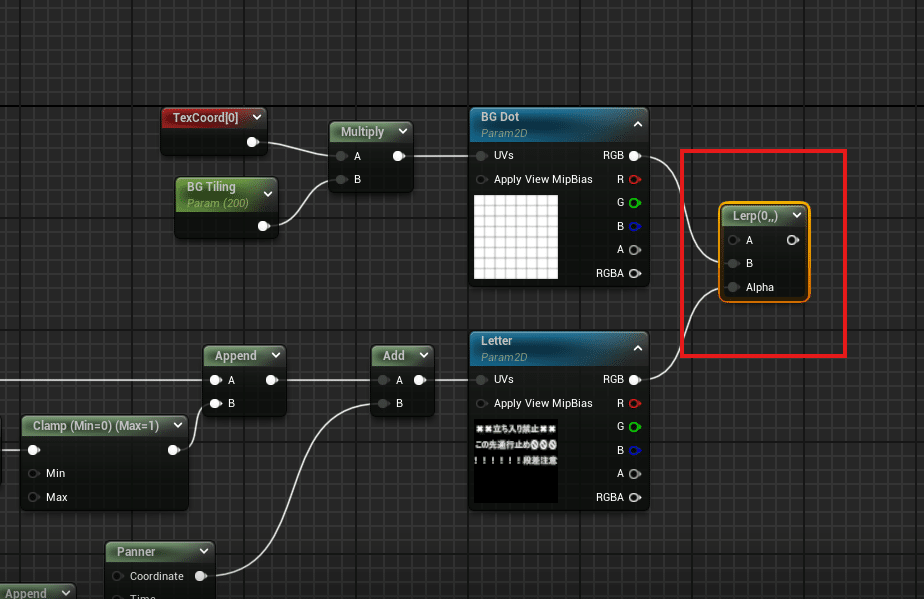Click Letter Apply View MipBias pin
924x599 pixels.
[481, 403]
